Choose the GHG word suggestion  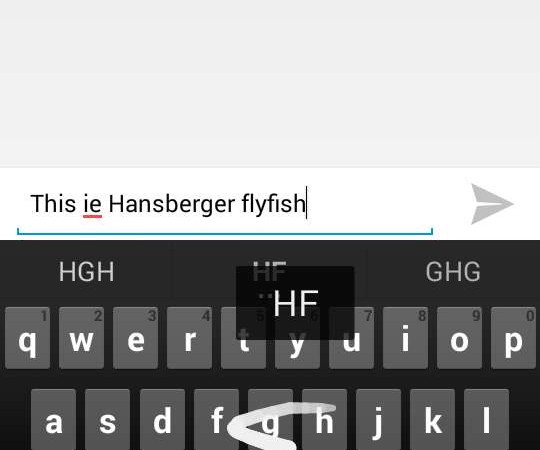point(453,272)
